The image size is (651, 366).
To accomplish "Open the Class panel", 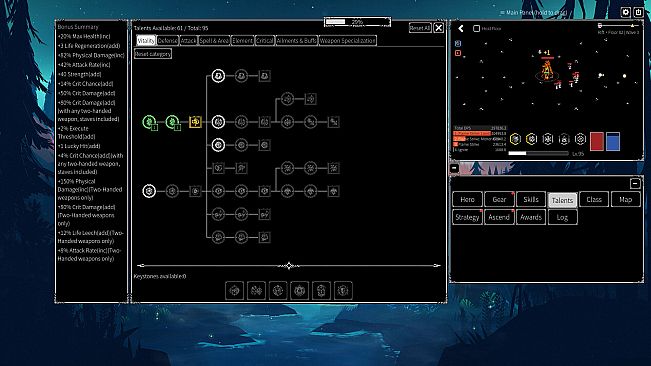I will click(594, 200).
